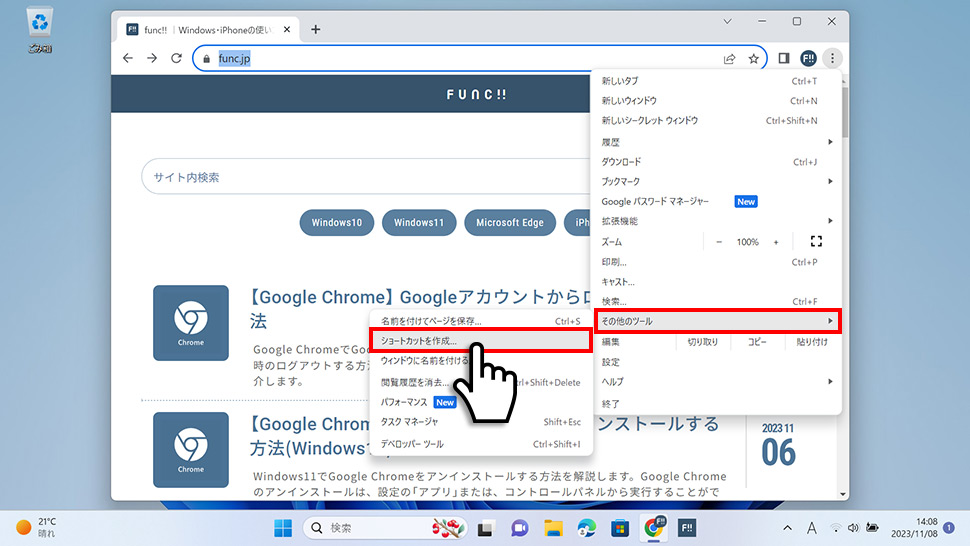
Task: Open the Chrome side panel
Action: 784,58
